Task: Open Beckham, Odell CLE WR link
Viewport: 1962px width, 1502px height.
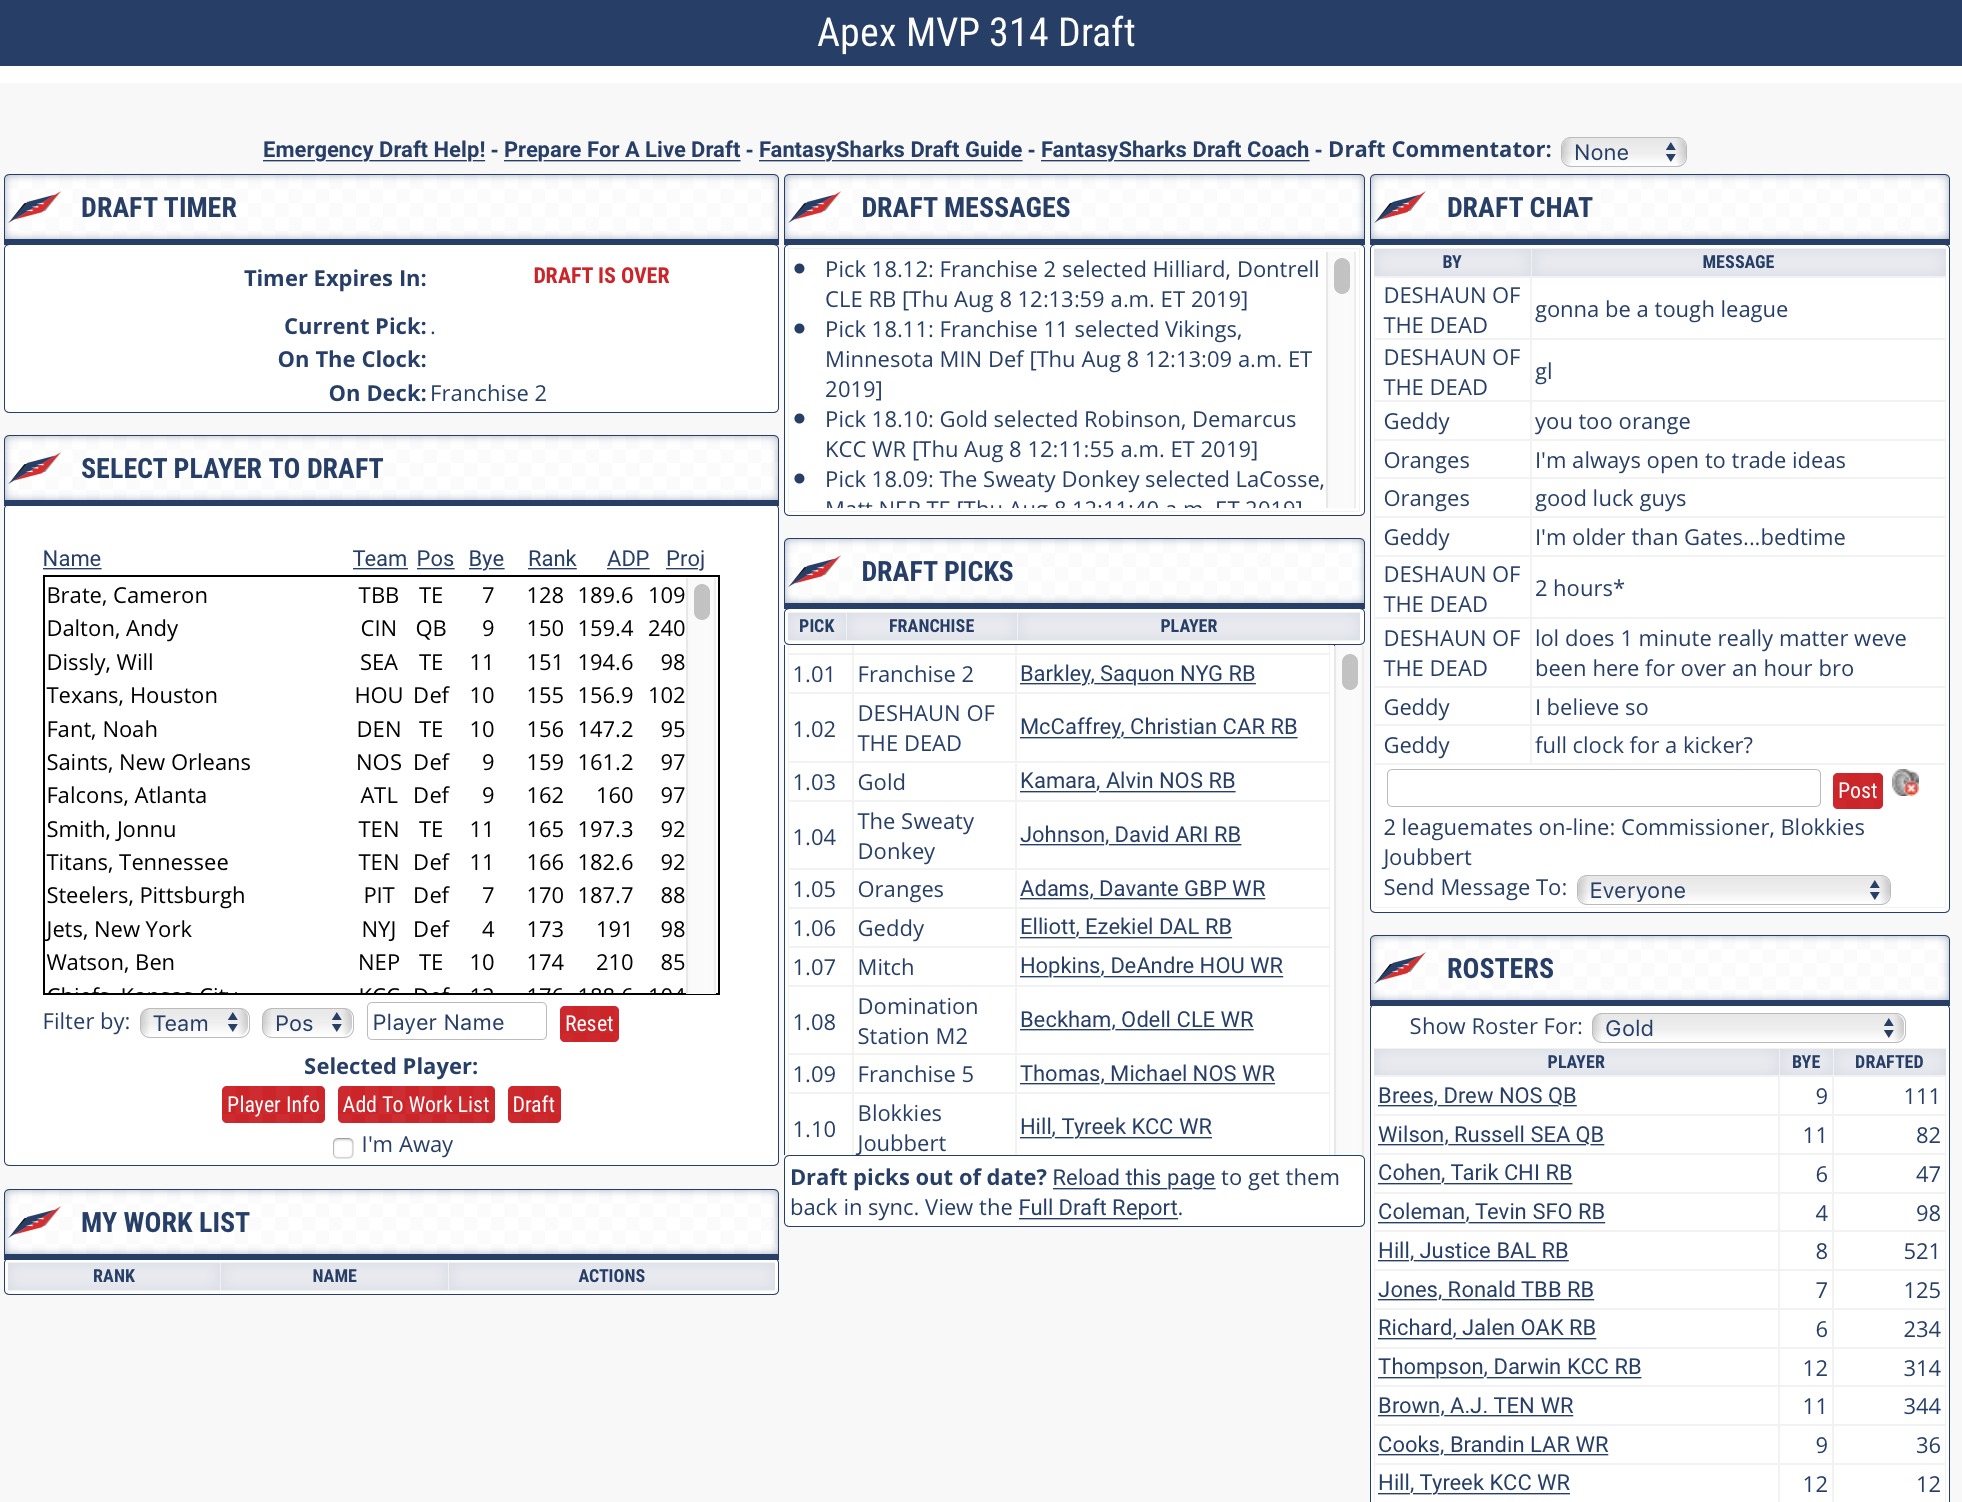Action: [1136, 1020]
